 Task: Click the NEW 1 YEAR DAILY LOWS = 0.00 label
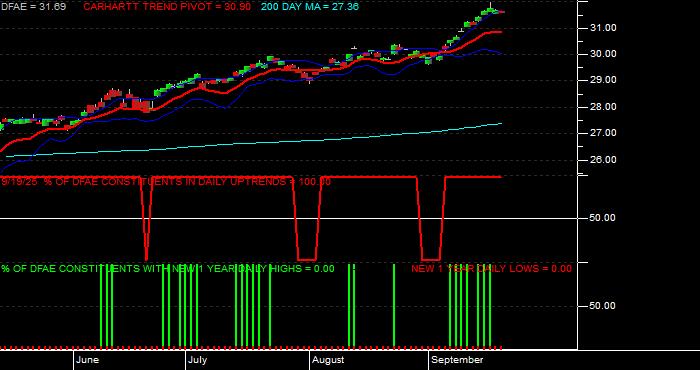(x=491, y=269)
